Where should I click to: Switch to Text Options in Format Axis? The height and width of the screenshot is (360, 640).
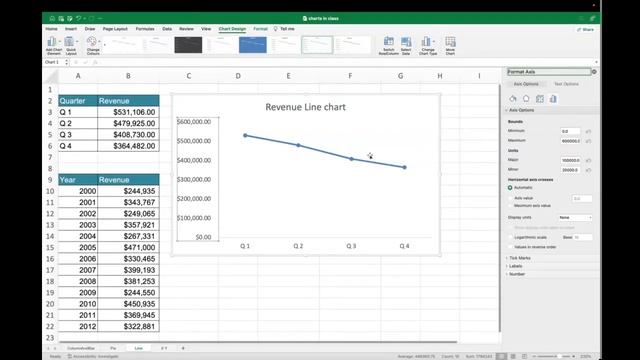point(566,84)
